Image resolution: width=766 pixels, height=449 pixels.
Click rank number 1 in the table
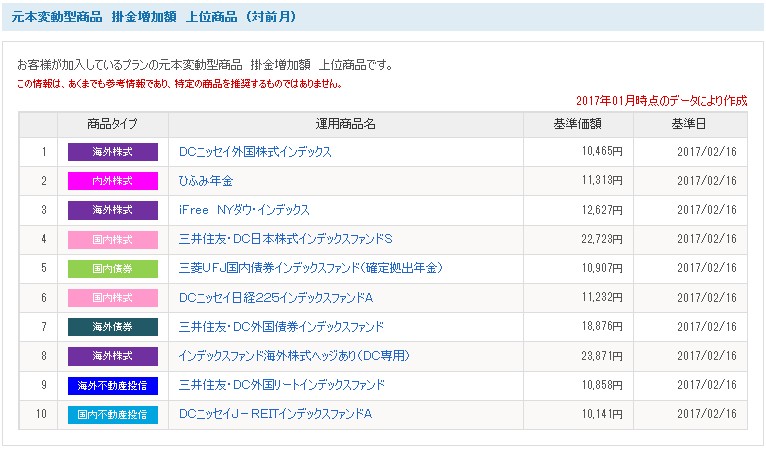pos(44,152)
